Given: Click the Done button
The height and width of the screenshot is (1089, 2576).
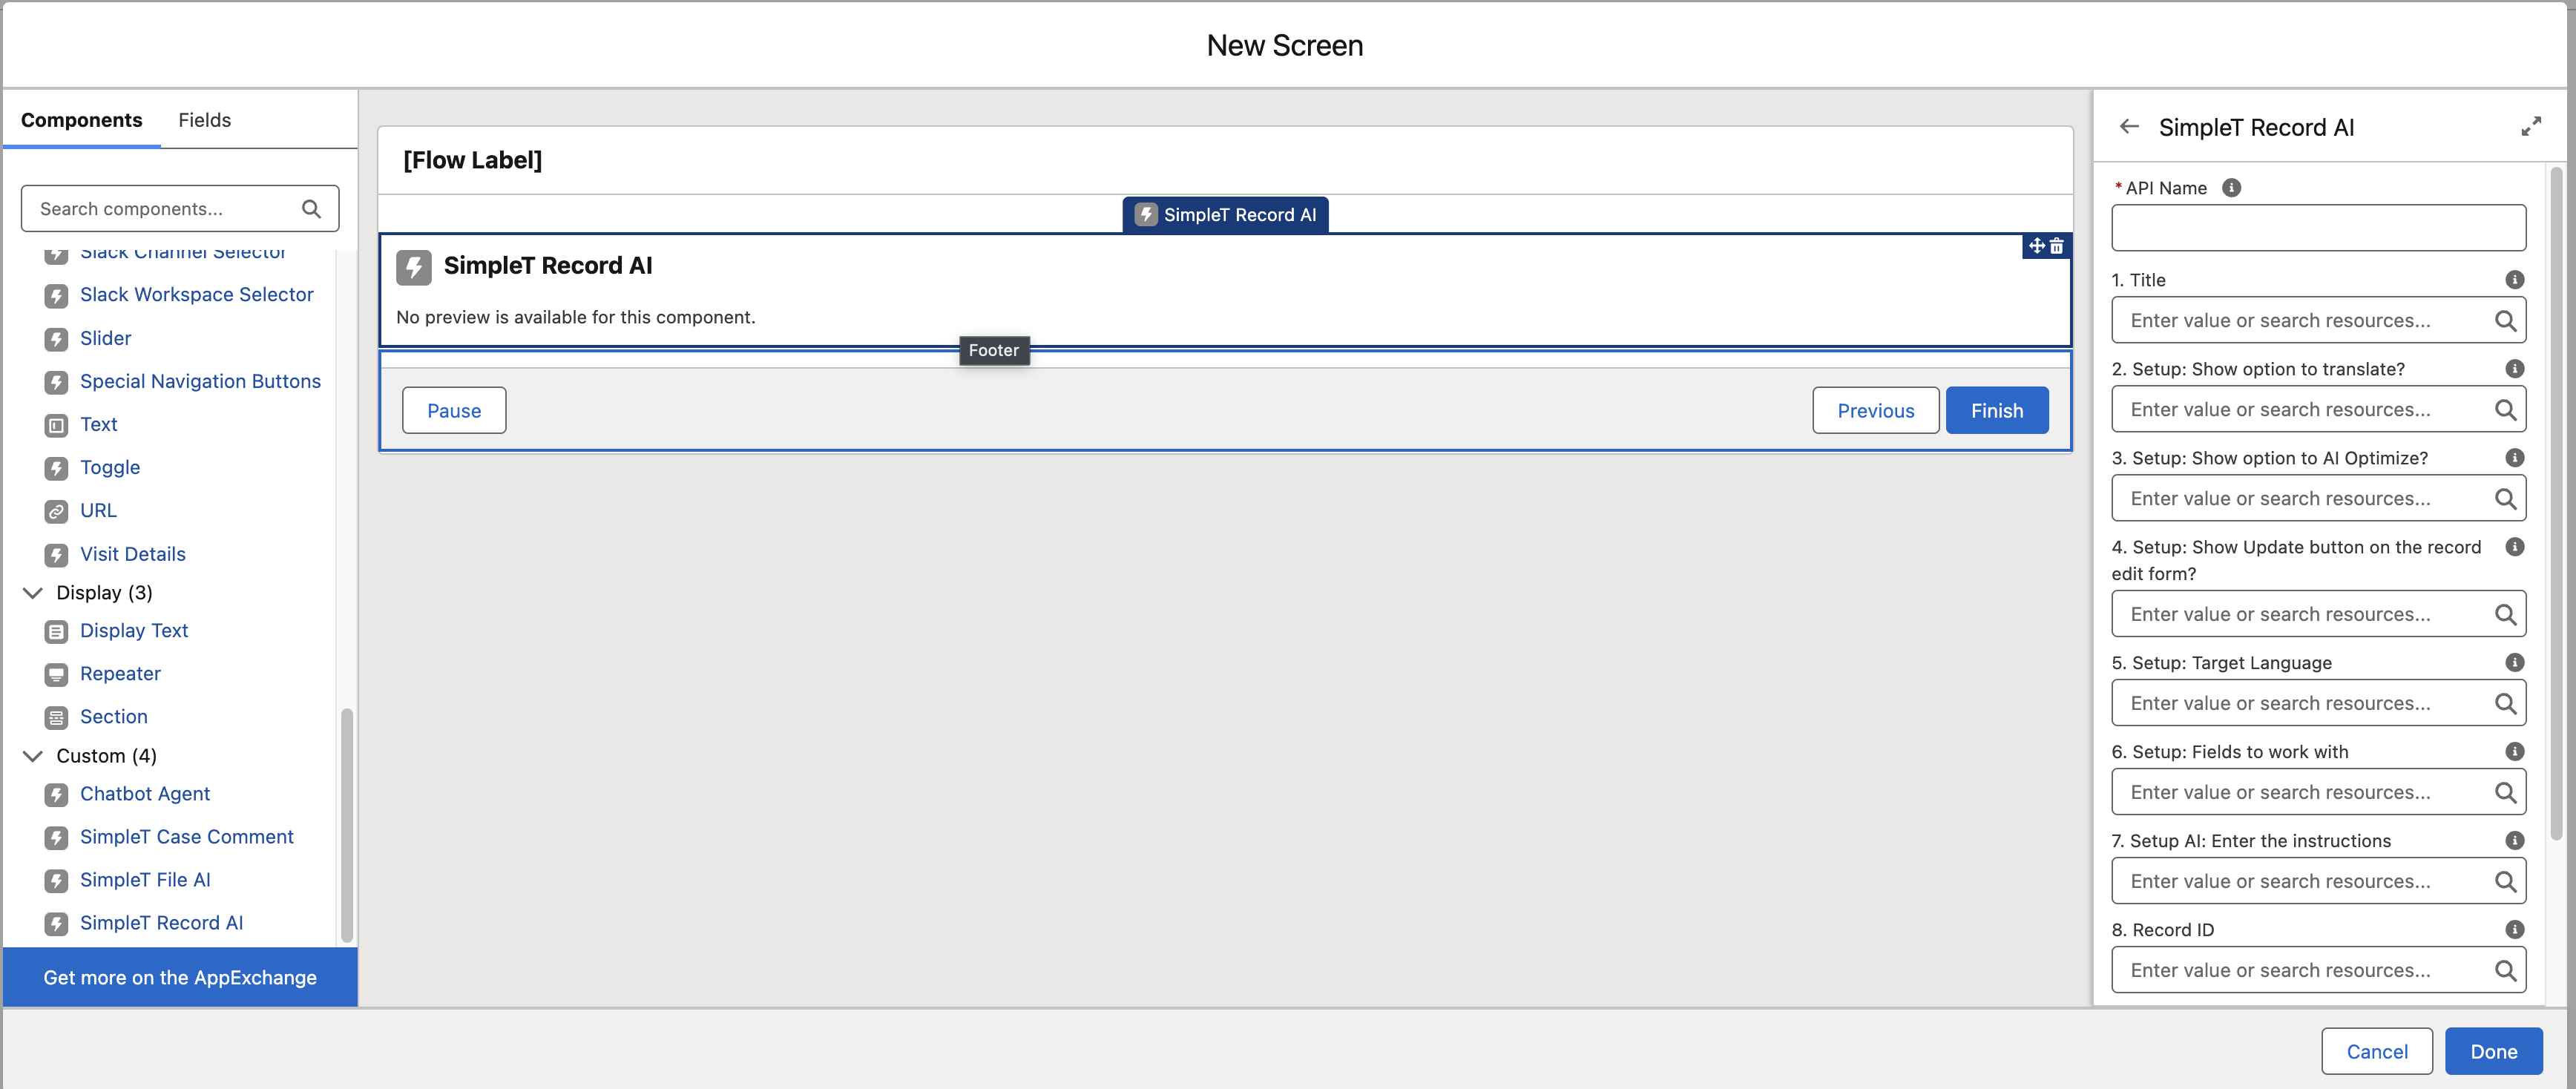Looking at the screenshot, I should click(x=2493, y=1052).
